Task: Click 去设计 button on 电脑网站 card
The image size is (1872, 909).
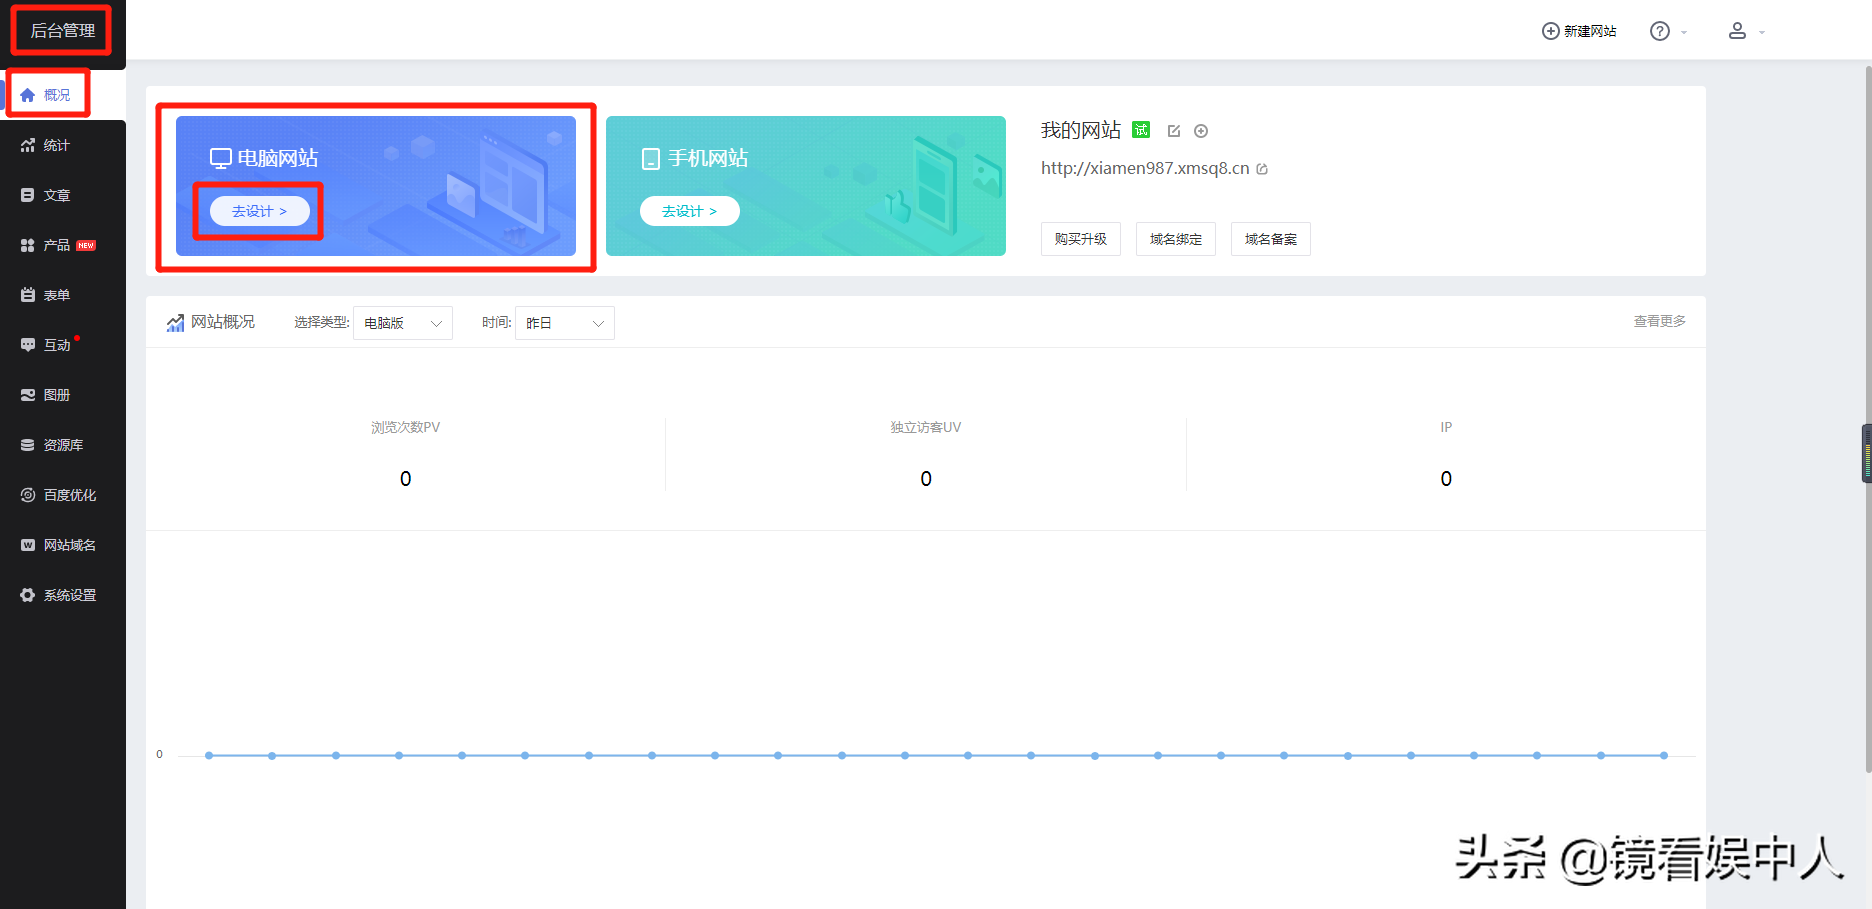Action: pyautogui.click(x=260, y=211)
